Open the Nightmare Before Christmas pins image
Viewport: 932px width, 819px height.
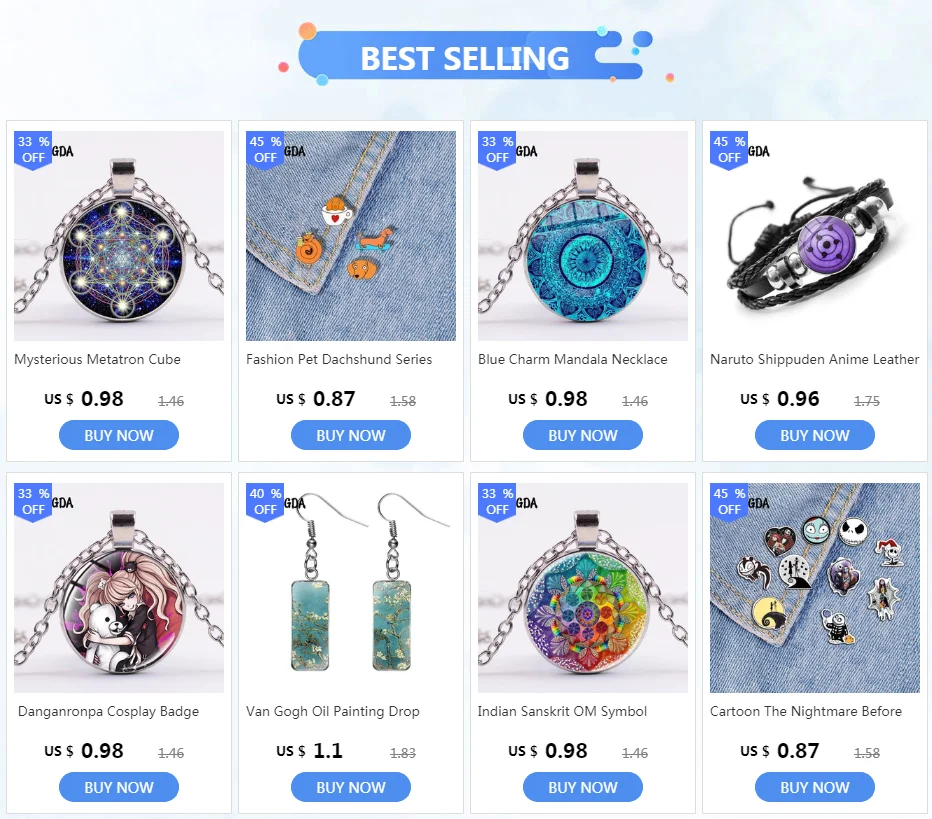pos(815,588)
